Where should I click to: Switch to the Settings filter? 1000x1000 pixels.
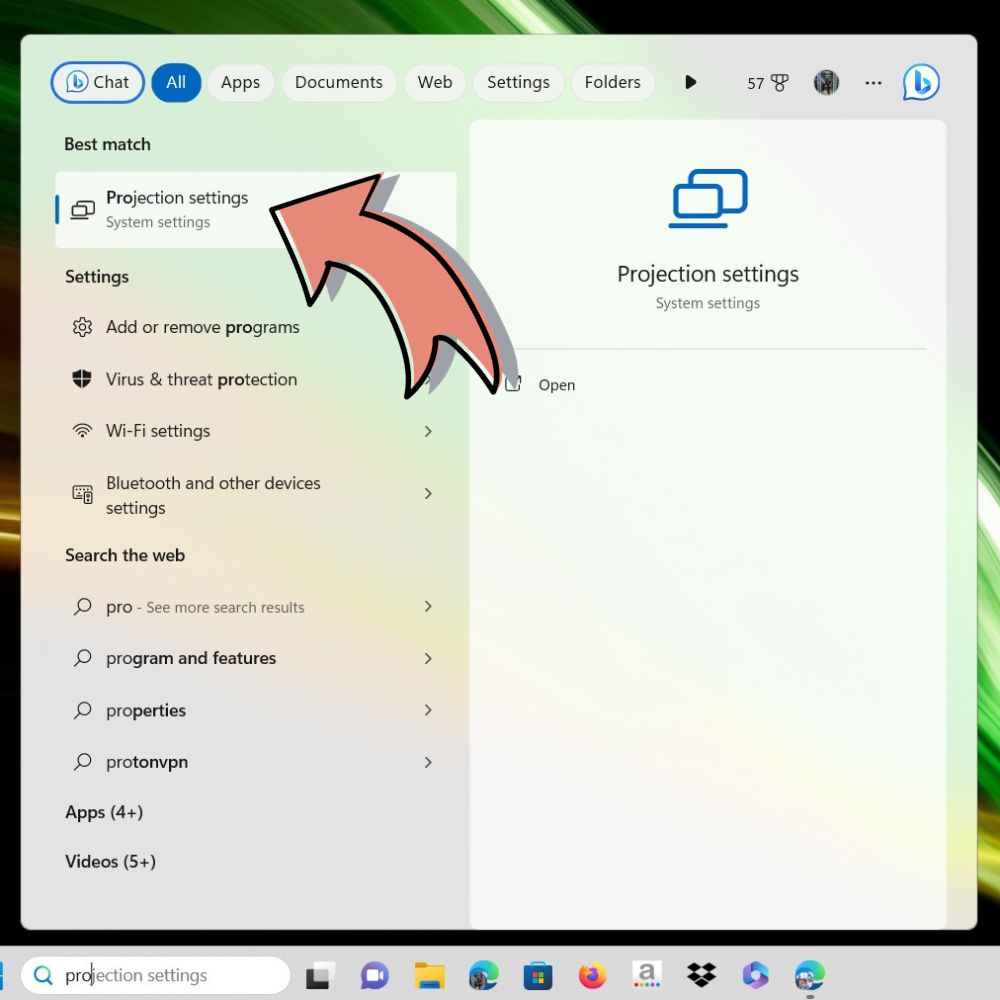coord(518,82)
